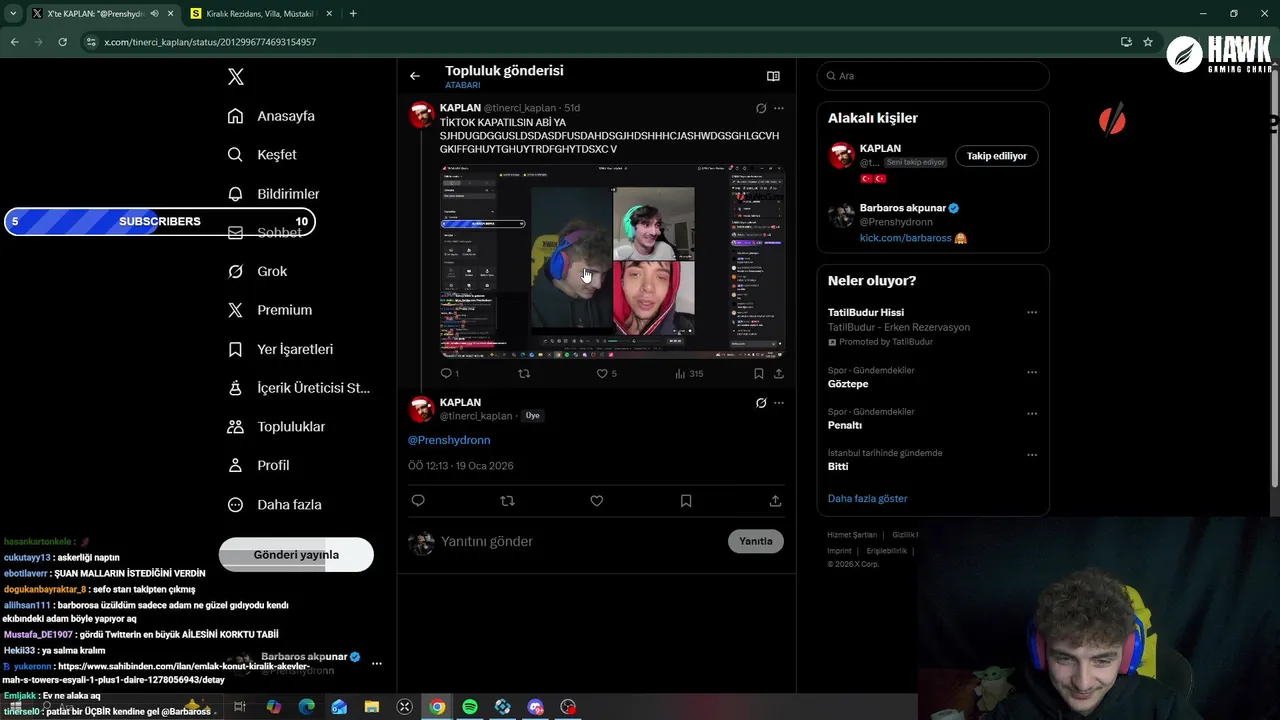Open more options for the Bitti trend

(1032, 455)
